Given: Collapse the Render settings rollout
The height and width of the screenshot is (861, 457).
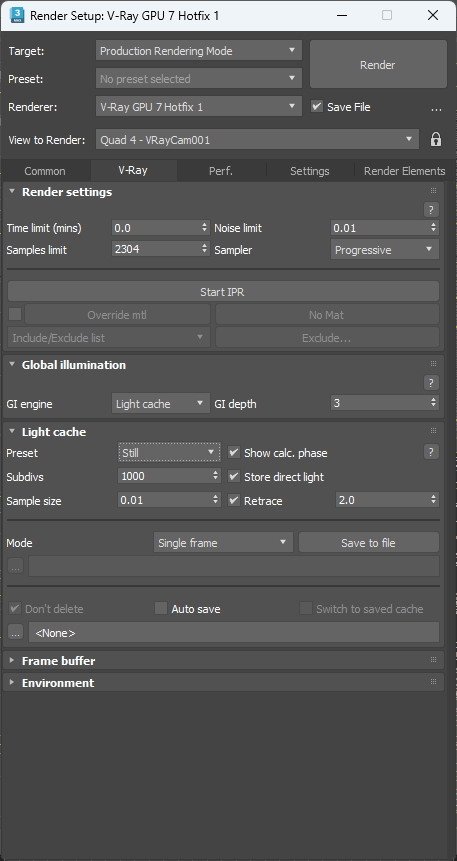Looking at the screenshot, I should (x=12, y=192).
